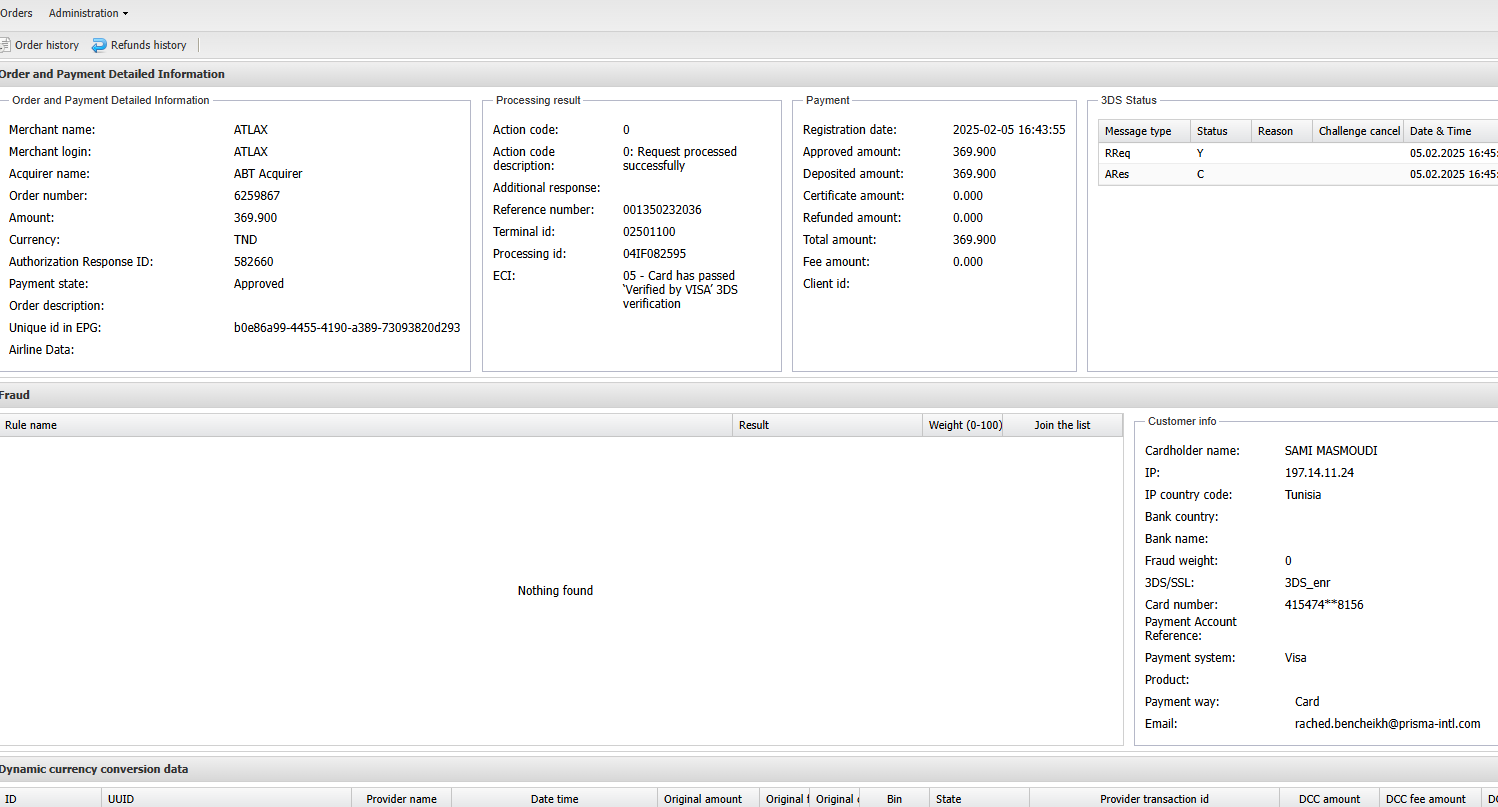Collapse the Dynamic currency conversion data header
The height and width of the screenshot is (807, 1498).
[x=94, y=769]
